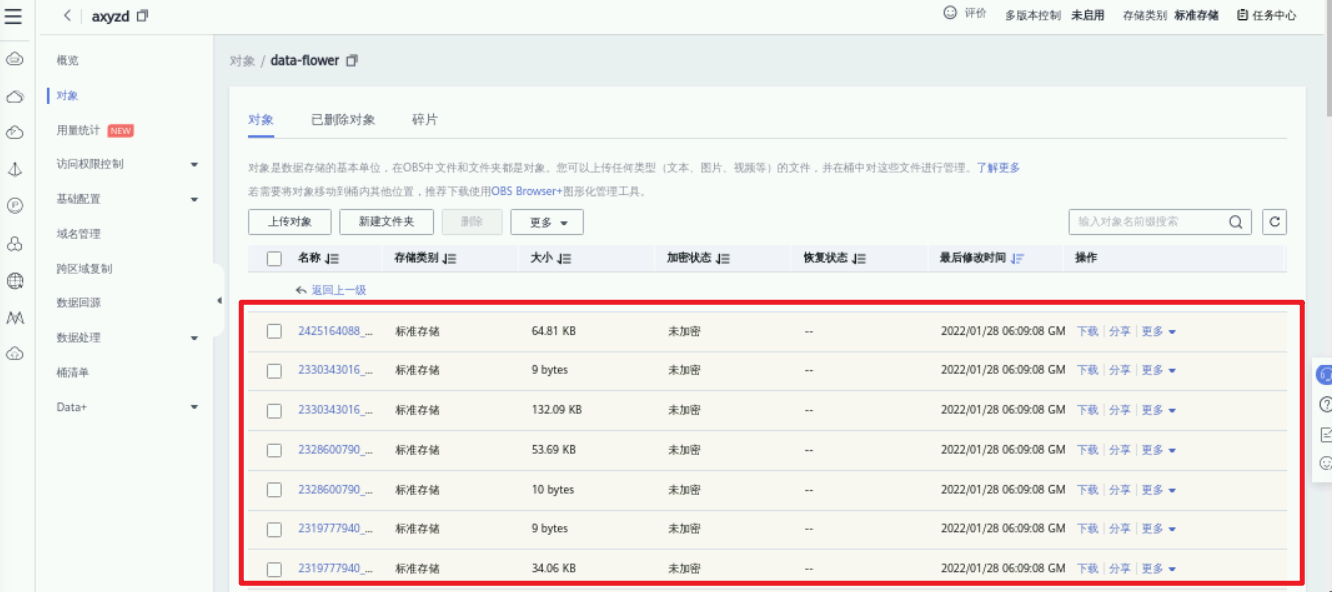1332x592 pixels.
Task: Sort by 加密状态 column
Action: pyautogui.click(x=724, y=258)
